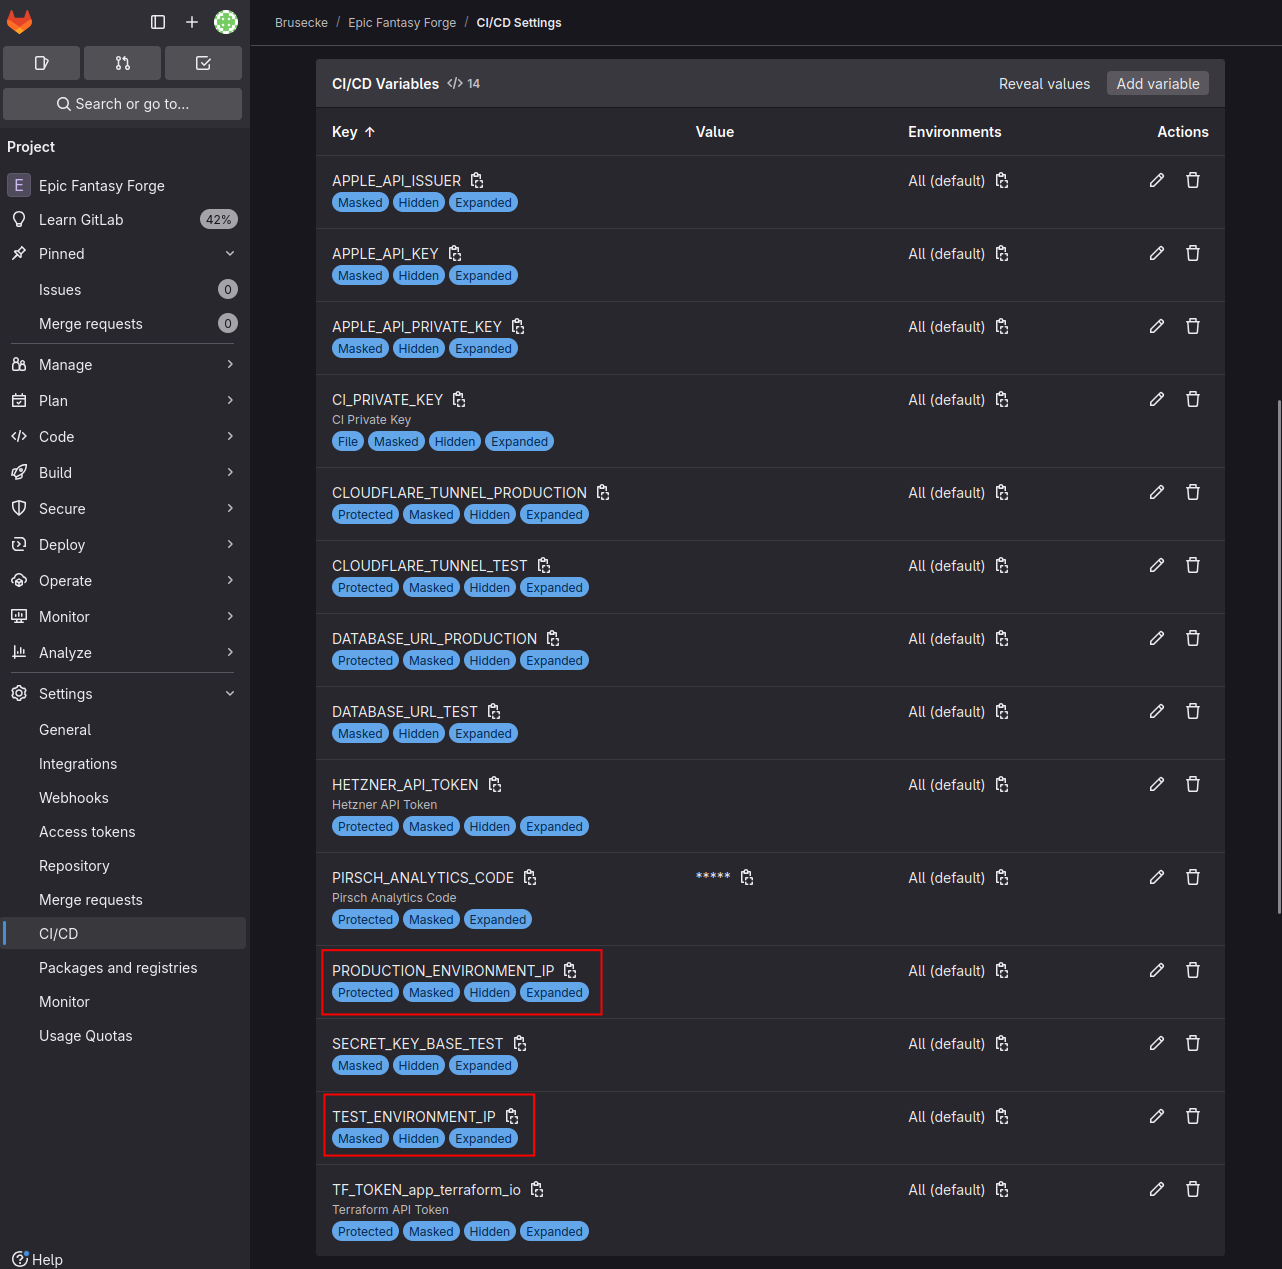Copy environment of DATABASE_URL_TEST row

(x=1002, y=712)
